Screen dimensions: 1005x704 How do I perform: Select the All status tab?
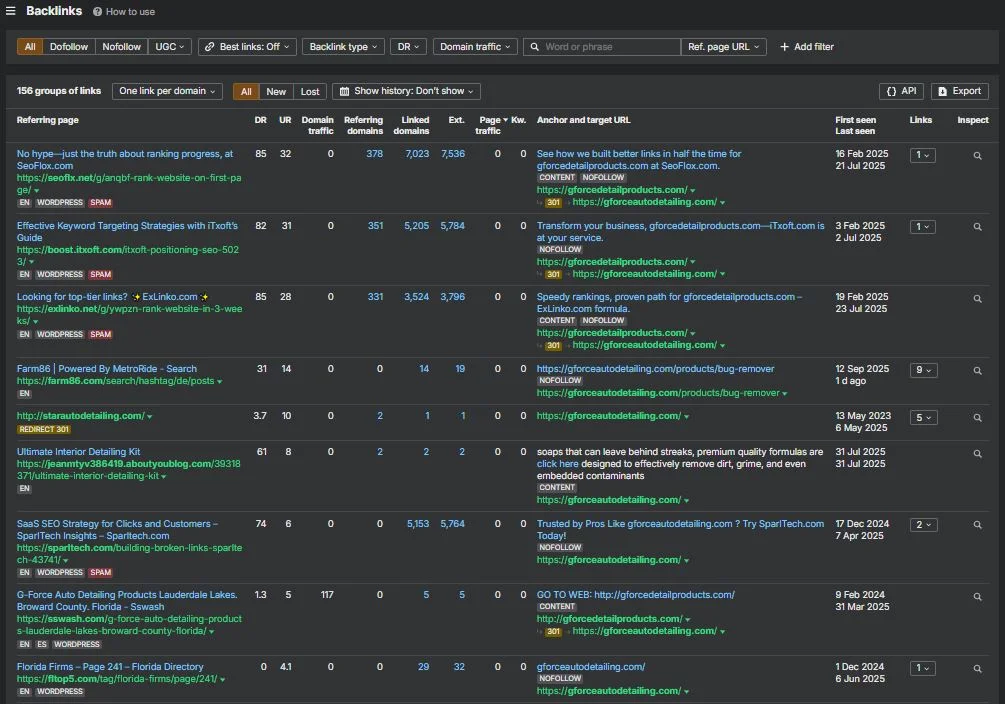tap(245, 91)
